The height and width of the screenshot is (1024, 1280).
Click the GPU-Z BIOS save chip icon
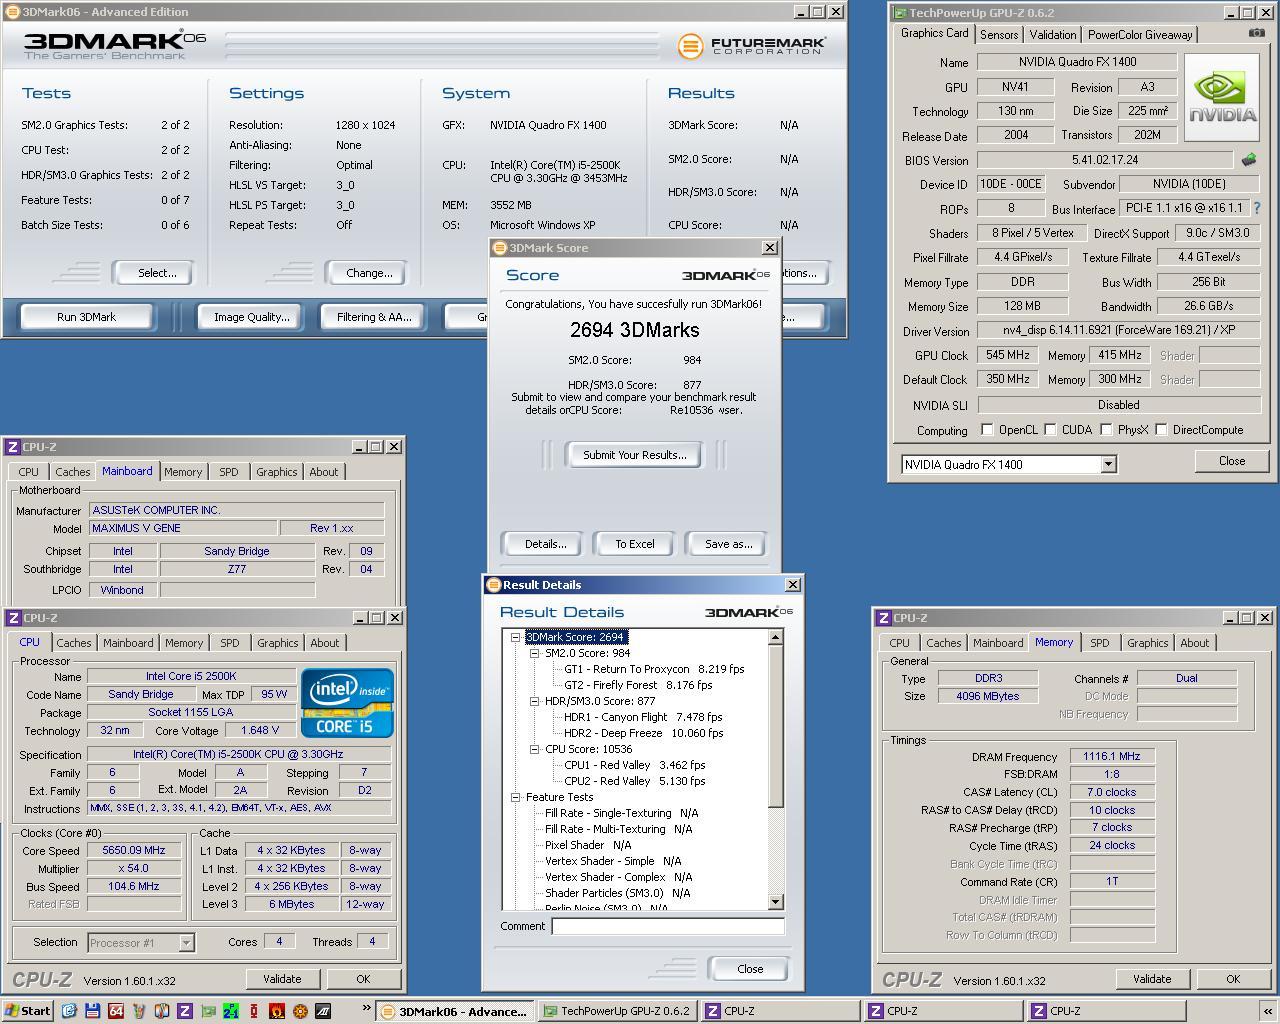tap(1248, 159)
